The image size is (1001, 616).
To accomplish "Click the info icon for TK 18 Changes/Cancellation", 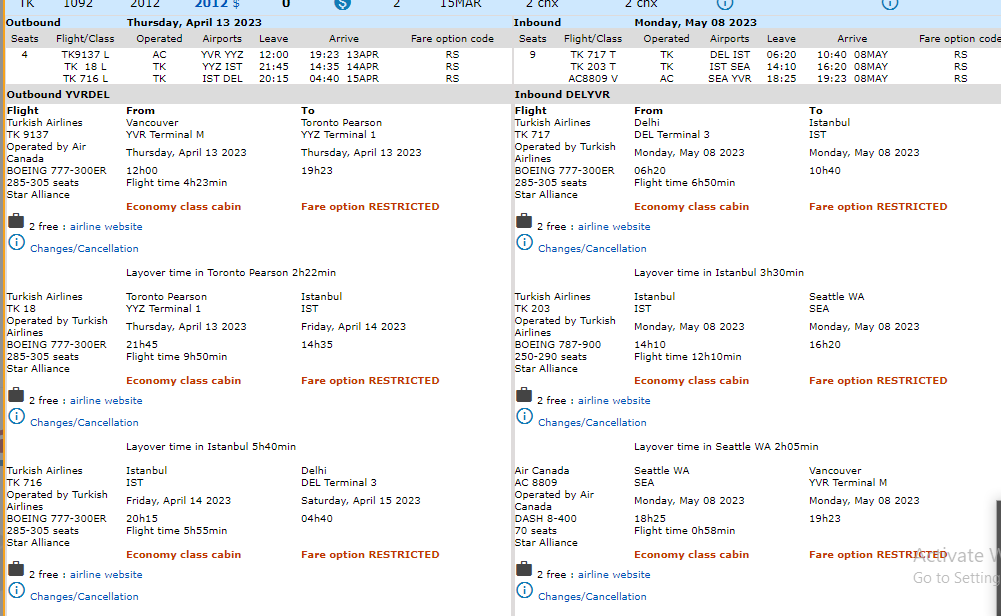I will tap(17, 417).
